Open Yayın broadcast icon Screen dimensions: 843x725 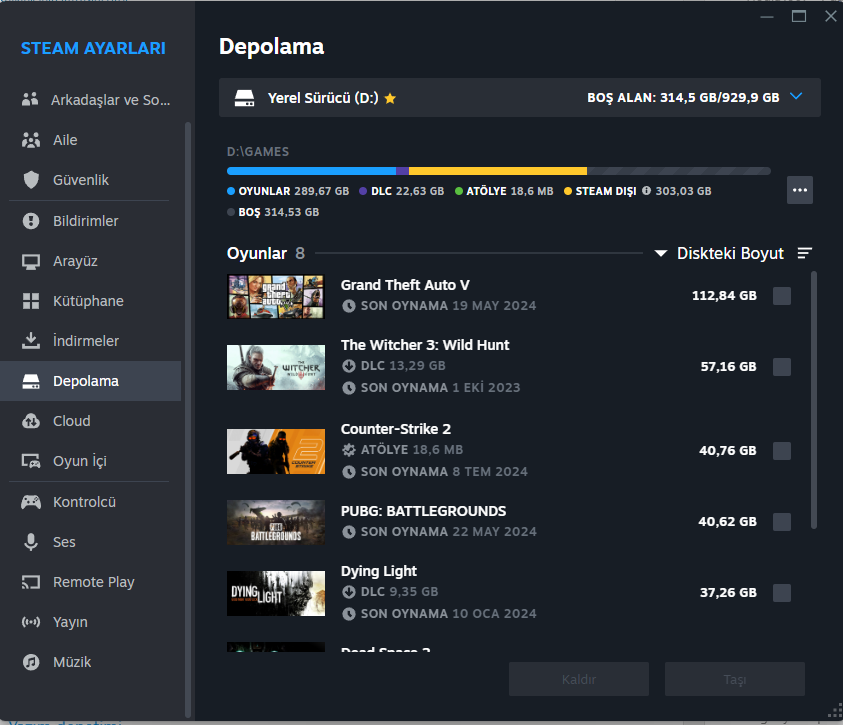point(31,622)
